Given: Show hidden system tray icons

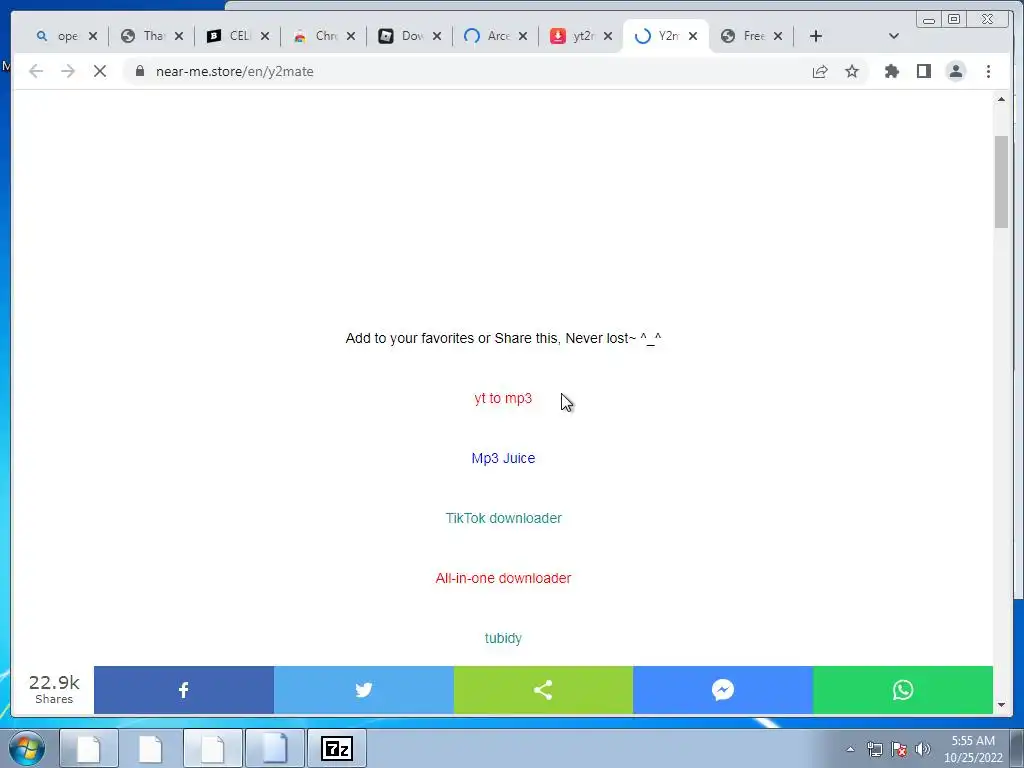Looking at the screenshot, I should pos(850,749).
